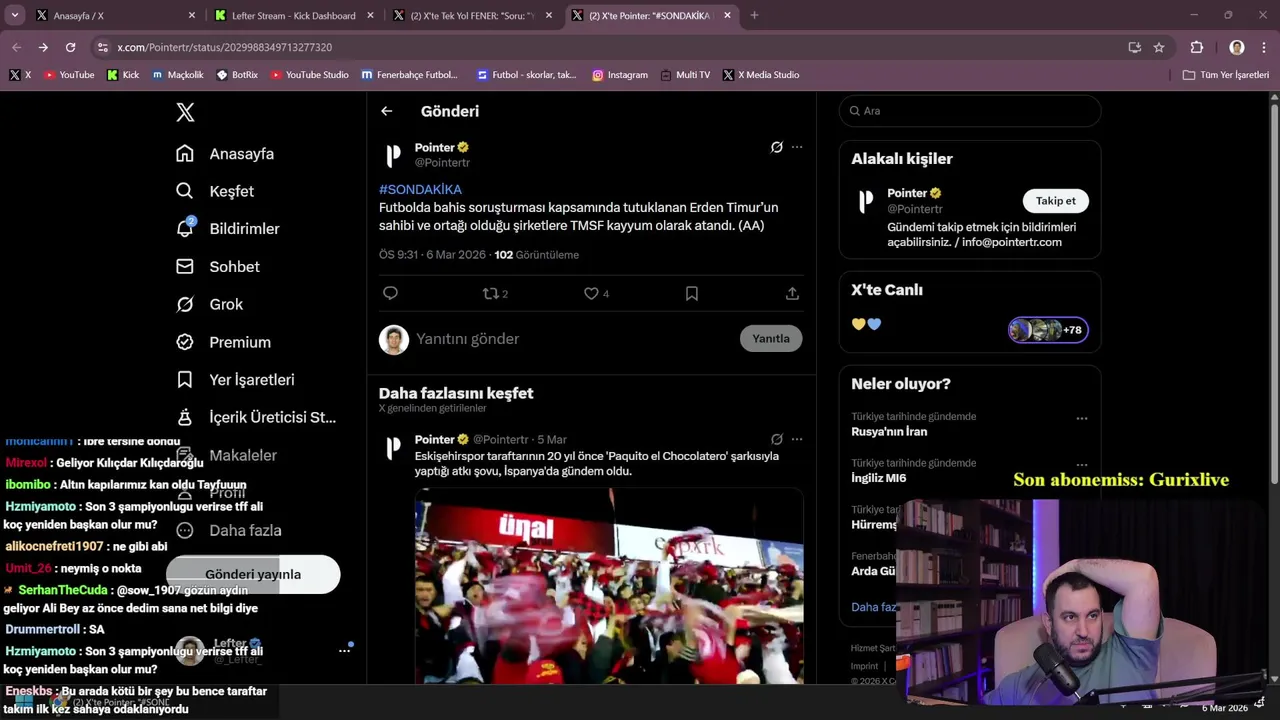Click browser back button

pos(17,47)
